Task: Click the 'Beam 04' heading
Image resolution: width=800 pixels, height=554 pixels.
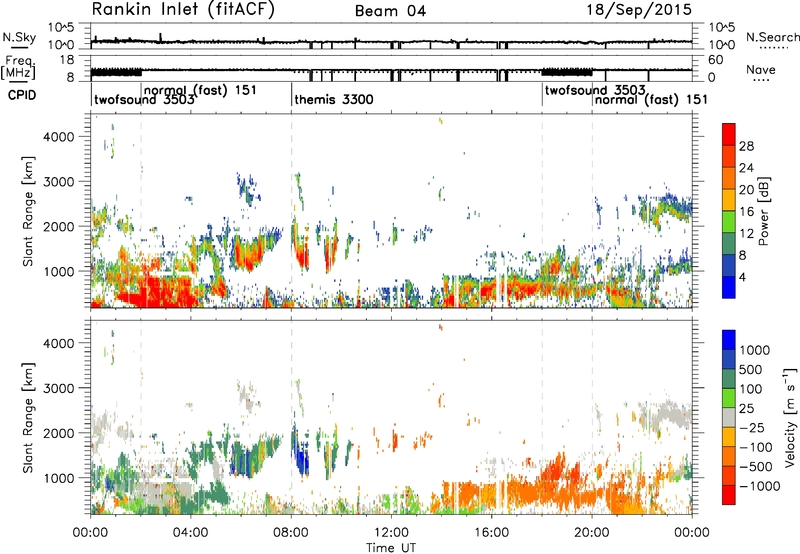Action: tap(390, 11)
